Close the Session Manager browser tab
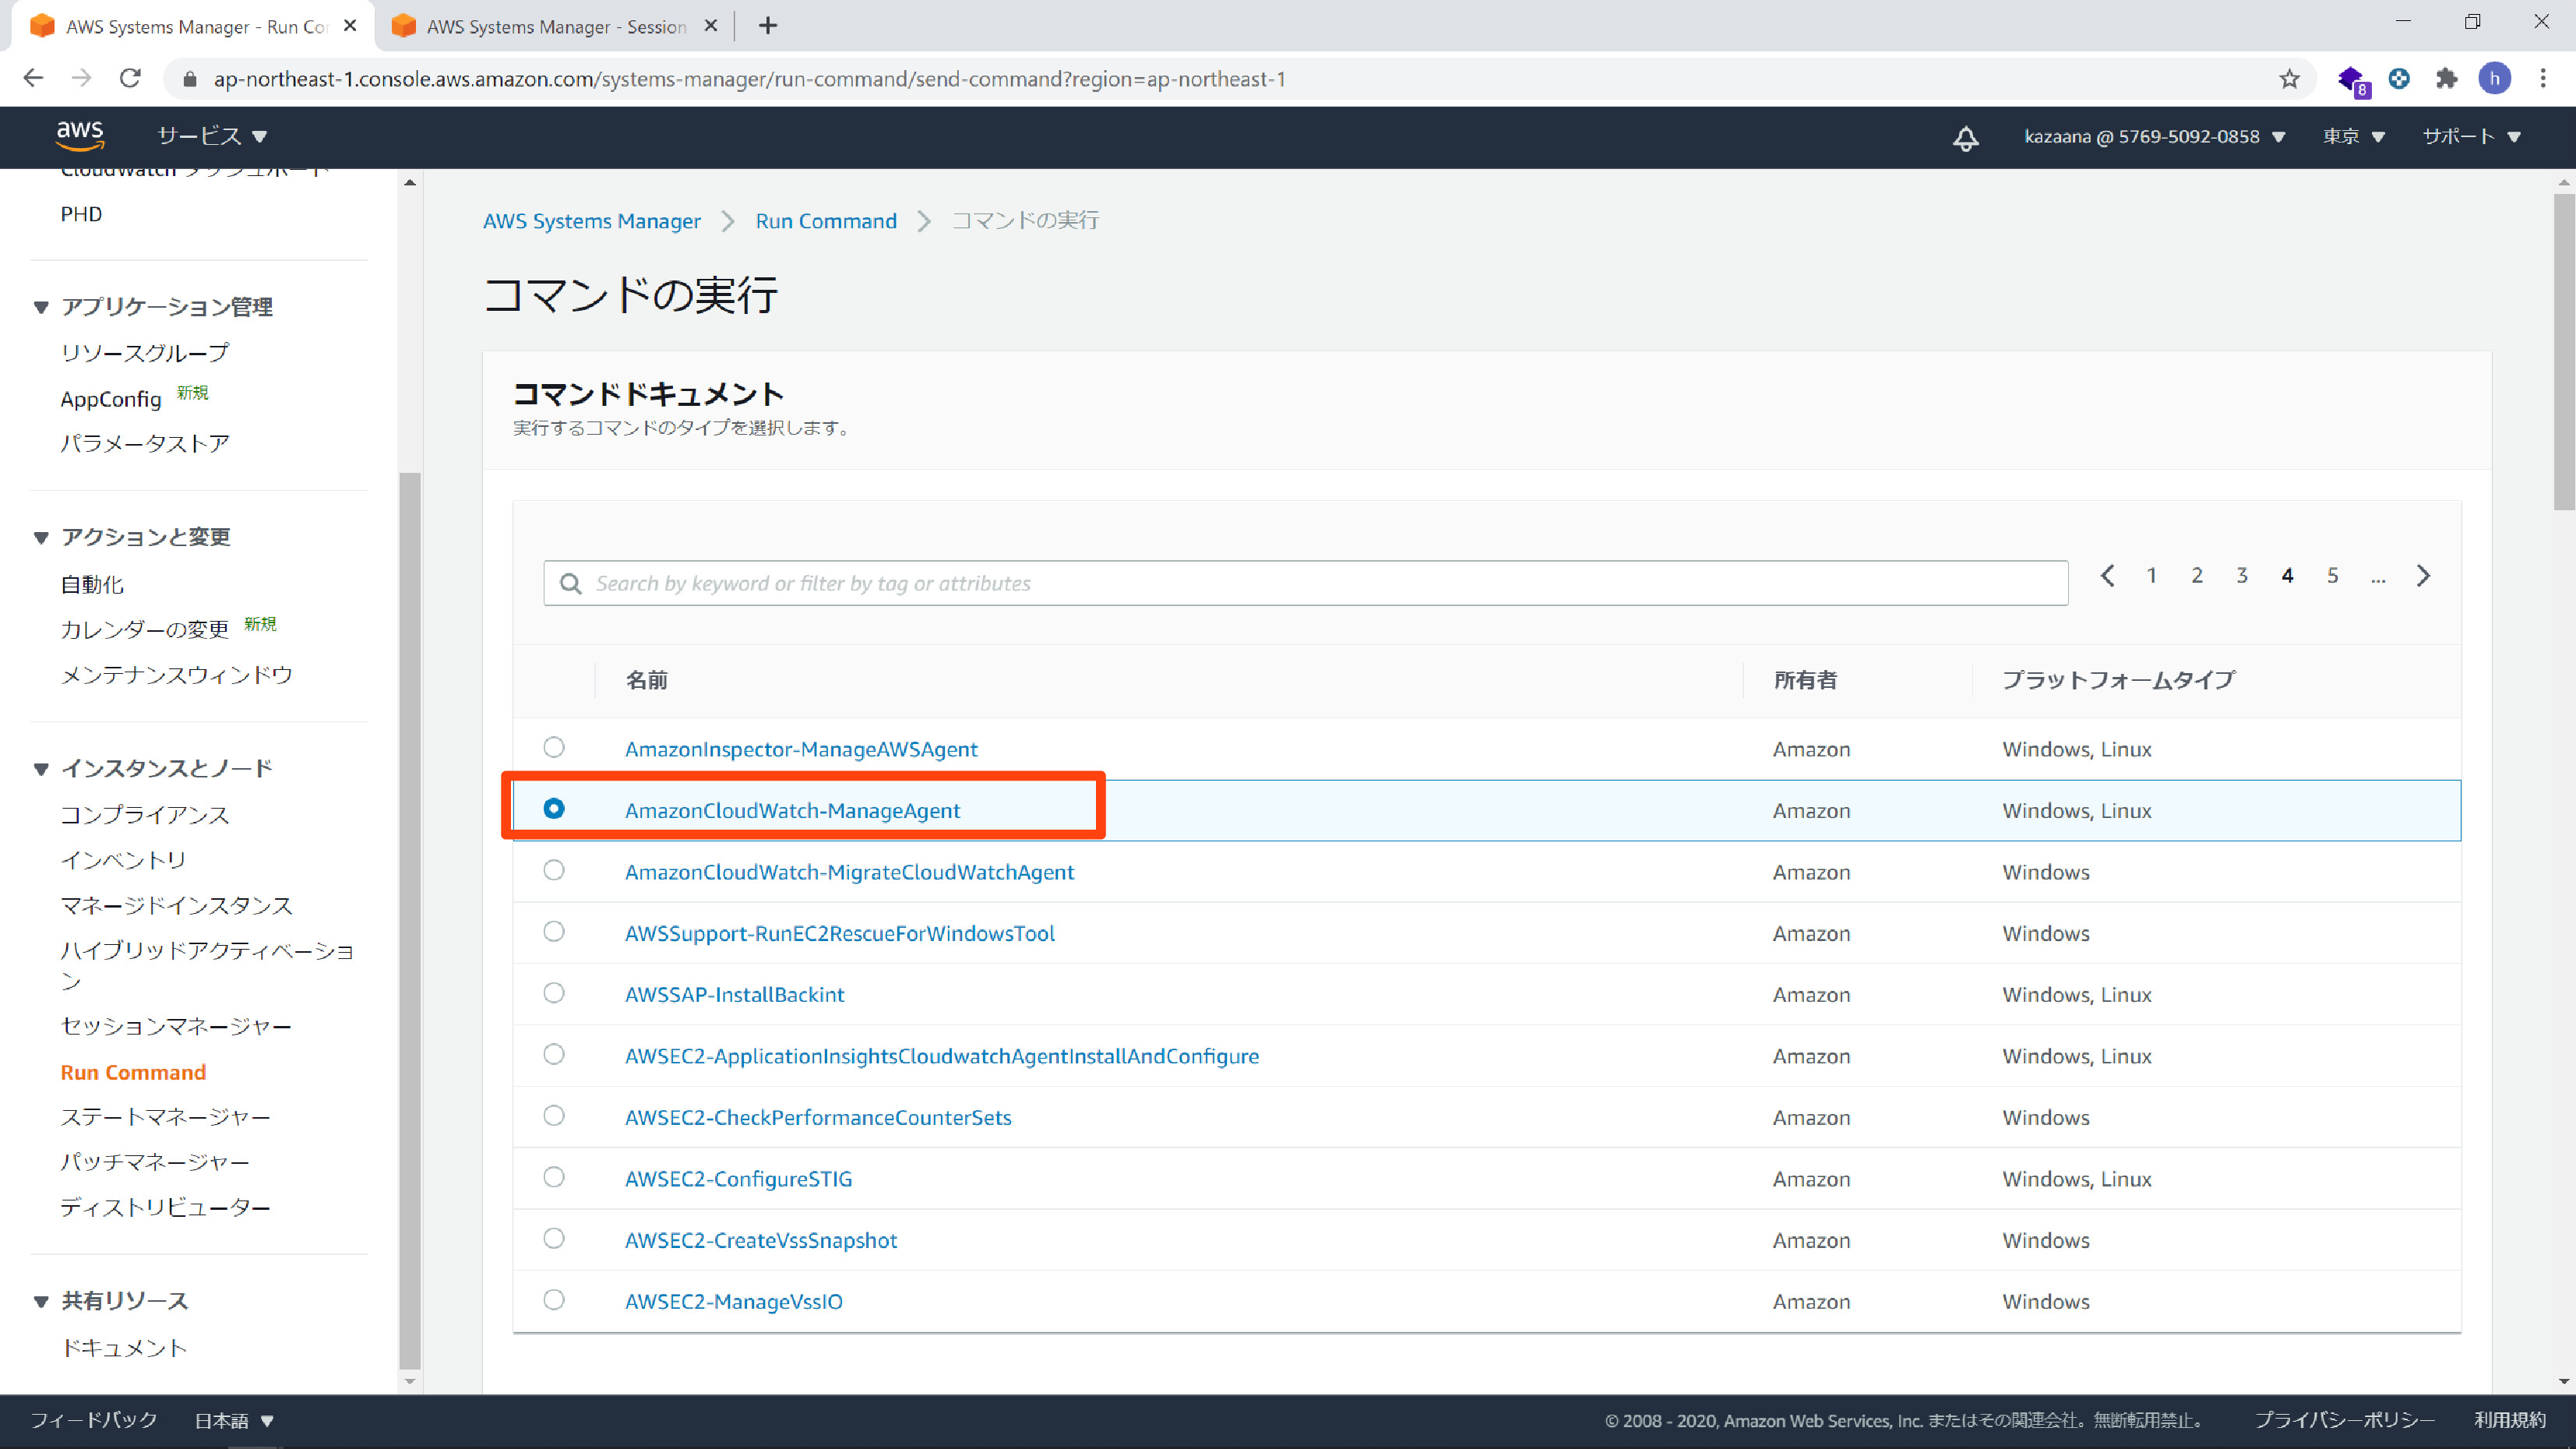The width and height of the screenshot is (2576, 1449). pyautogui.click(x=711, y=26)
